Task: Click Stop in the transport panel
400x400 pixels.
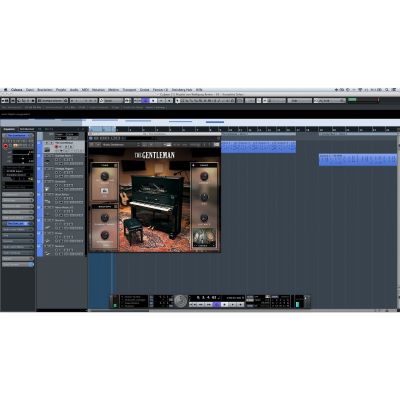Action: (x=225, y=304)
